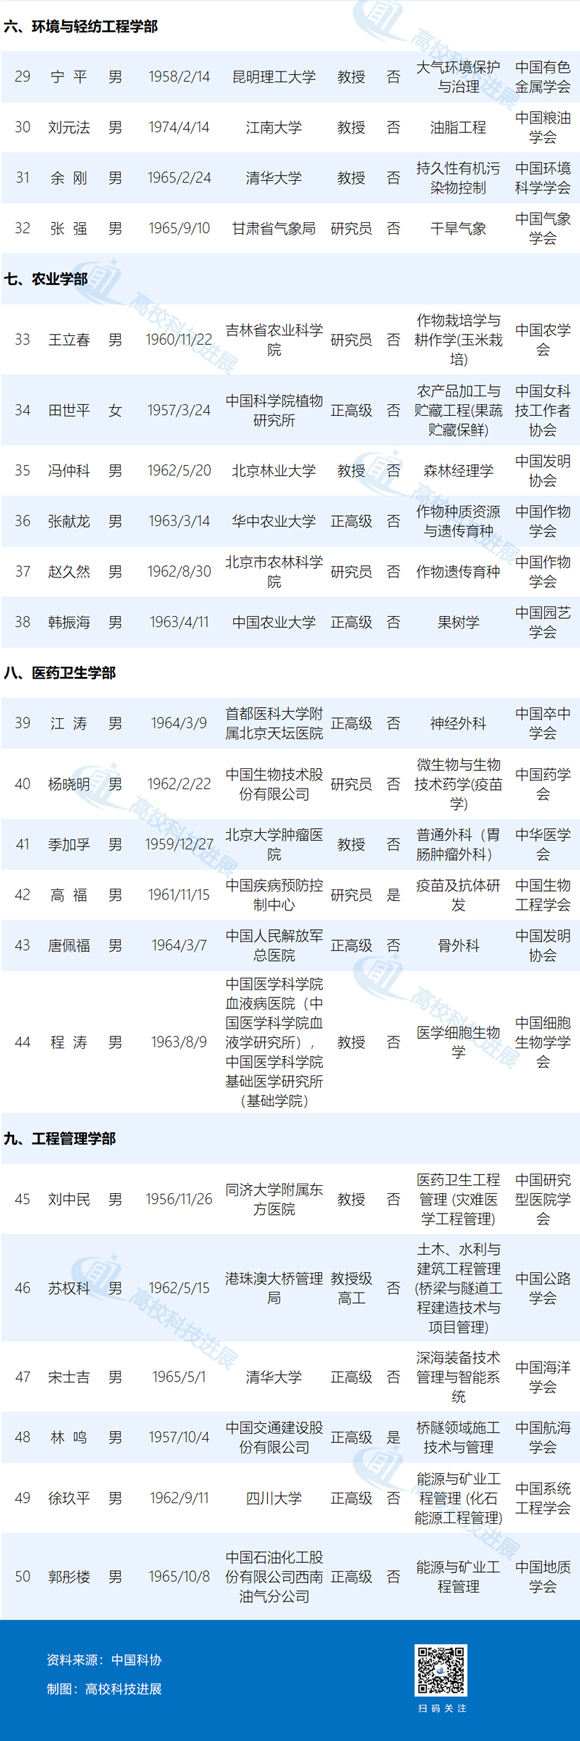Click 港珠澳大桥管理局 in row 46
The width and height of the screenshot is (580, 1741).
point(274,1288)
